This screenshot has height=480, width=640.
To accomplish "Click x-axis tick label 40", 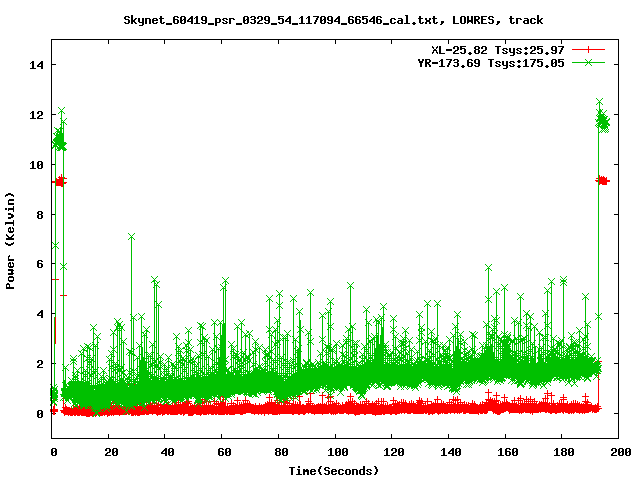I will point(167,452).
